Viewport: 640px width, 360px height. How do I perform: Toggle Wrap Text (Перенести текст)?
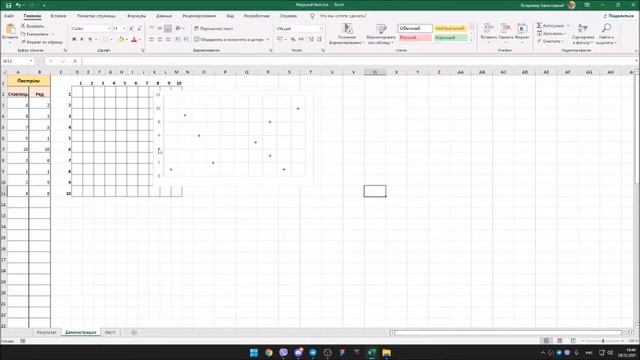pyautogui.click(x=213, y=29)
